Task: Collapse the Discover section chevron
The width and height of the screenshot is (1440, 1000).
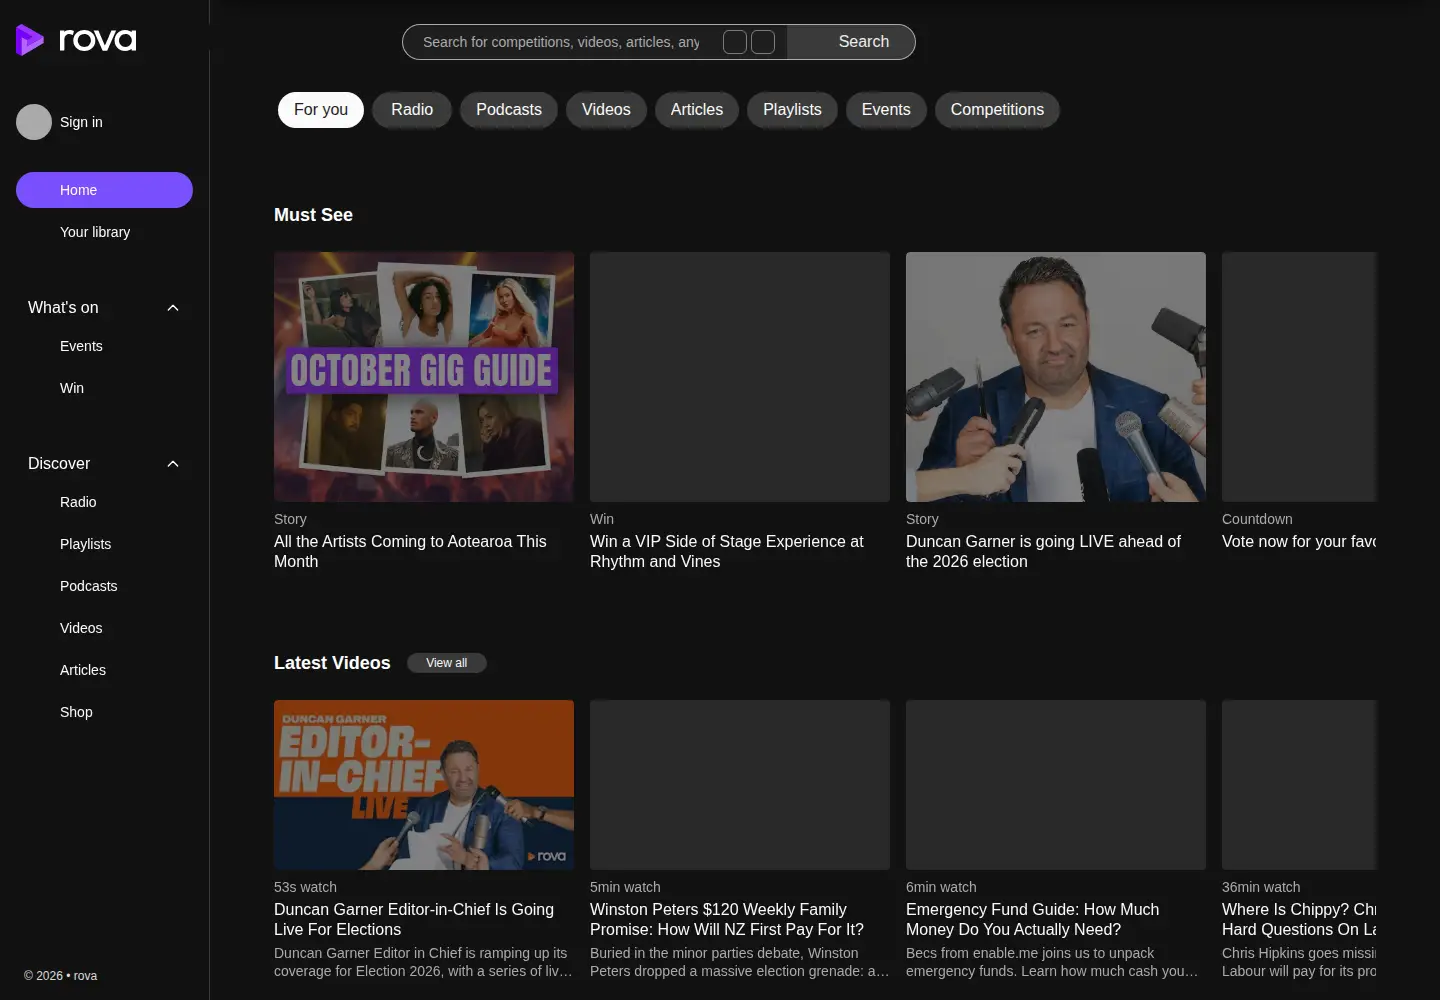Action: [173, 464]
